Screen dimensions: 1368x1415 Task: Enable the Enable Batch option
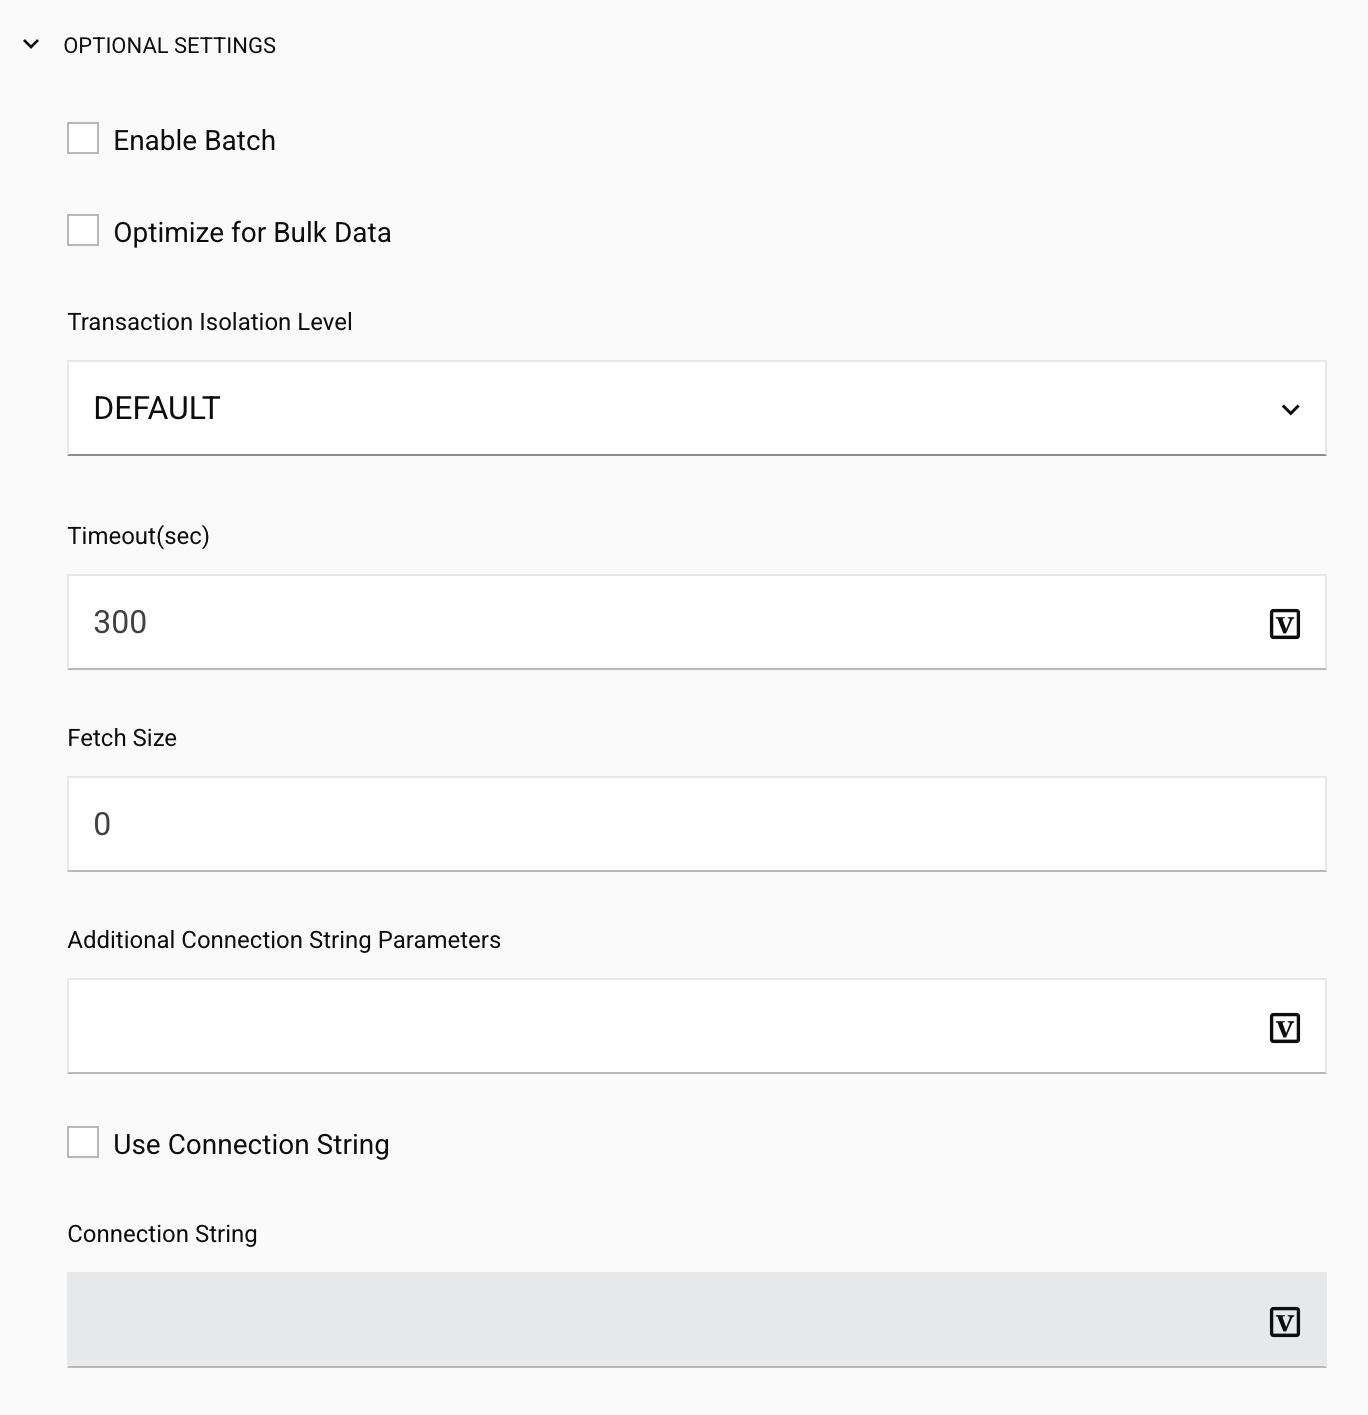(x=82, y=139)
